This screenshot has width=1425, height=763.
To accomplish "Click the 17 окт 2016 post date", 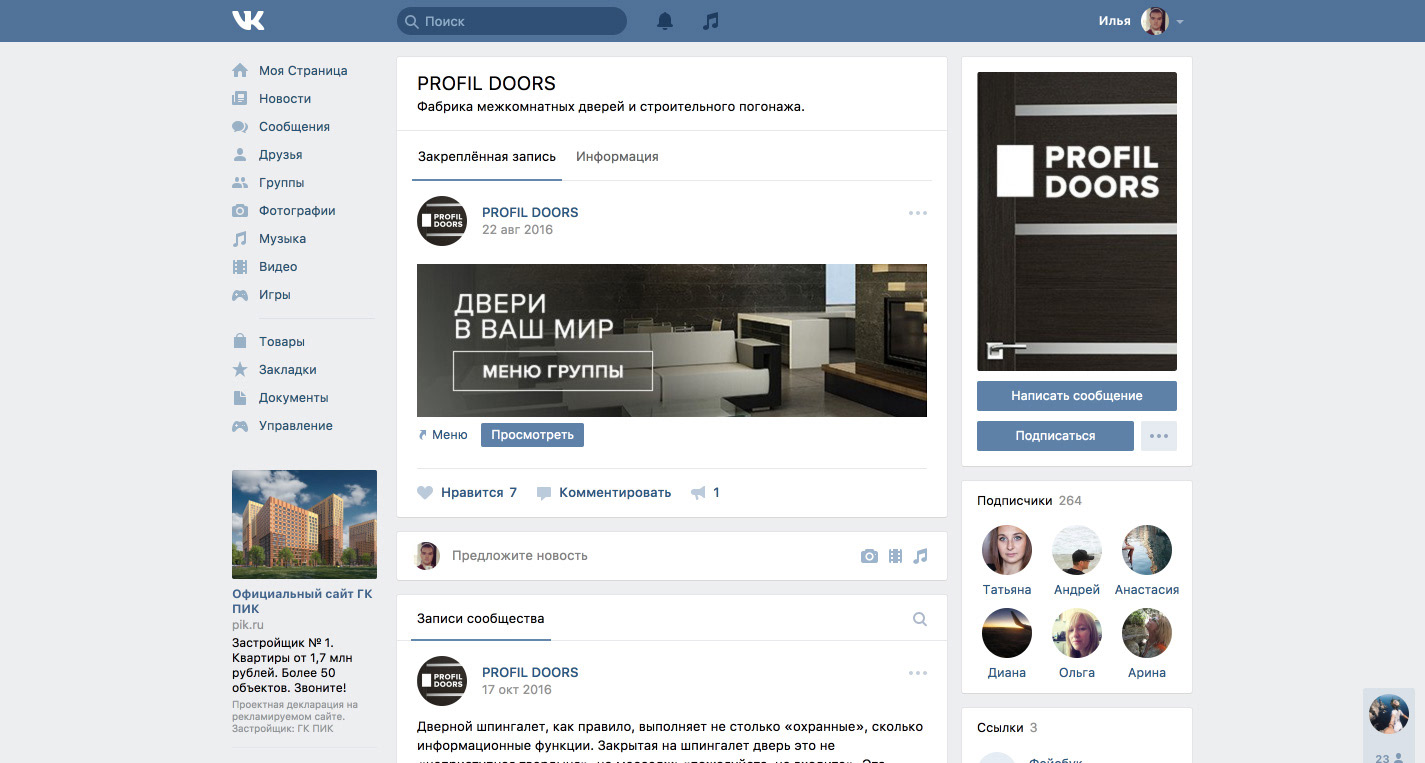I will (x=517, y=690).
